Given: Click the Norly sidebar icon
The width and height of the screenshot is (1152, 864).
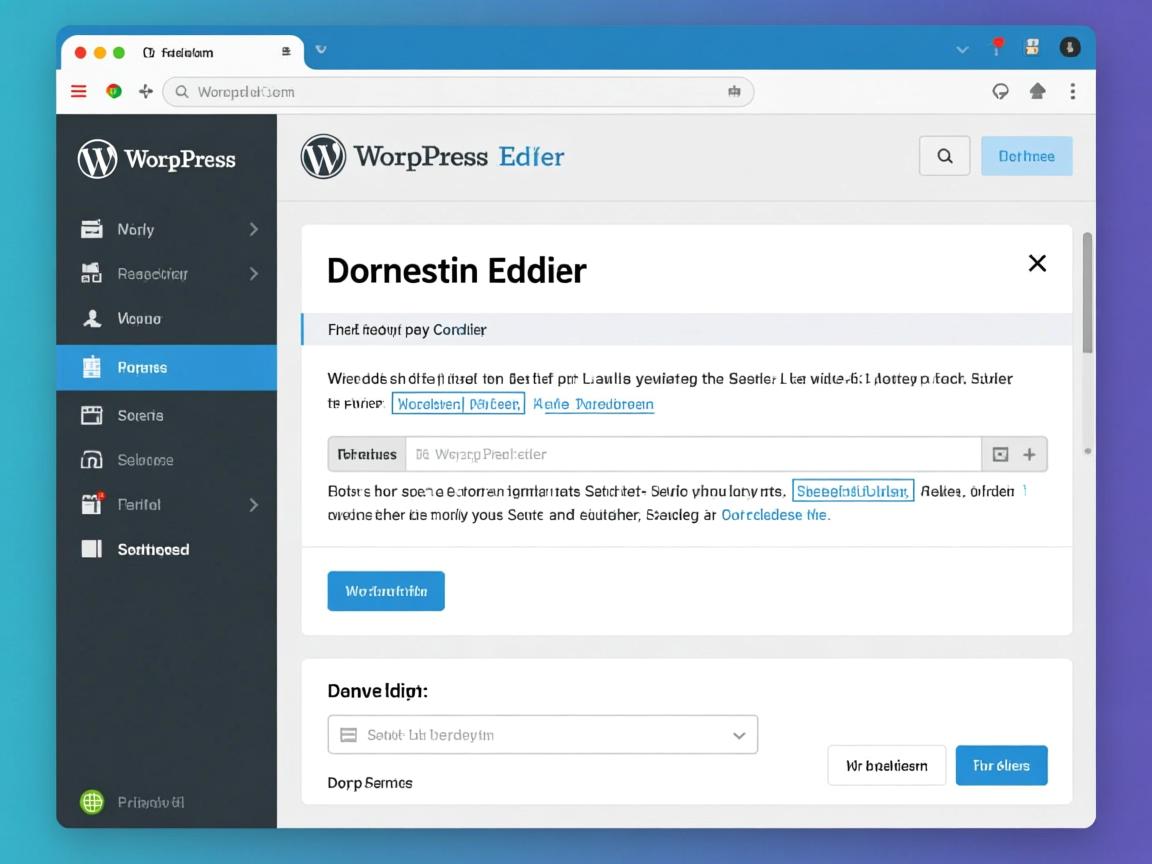Looking at the screenshot, I should tap(91, 229).
